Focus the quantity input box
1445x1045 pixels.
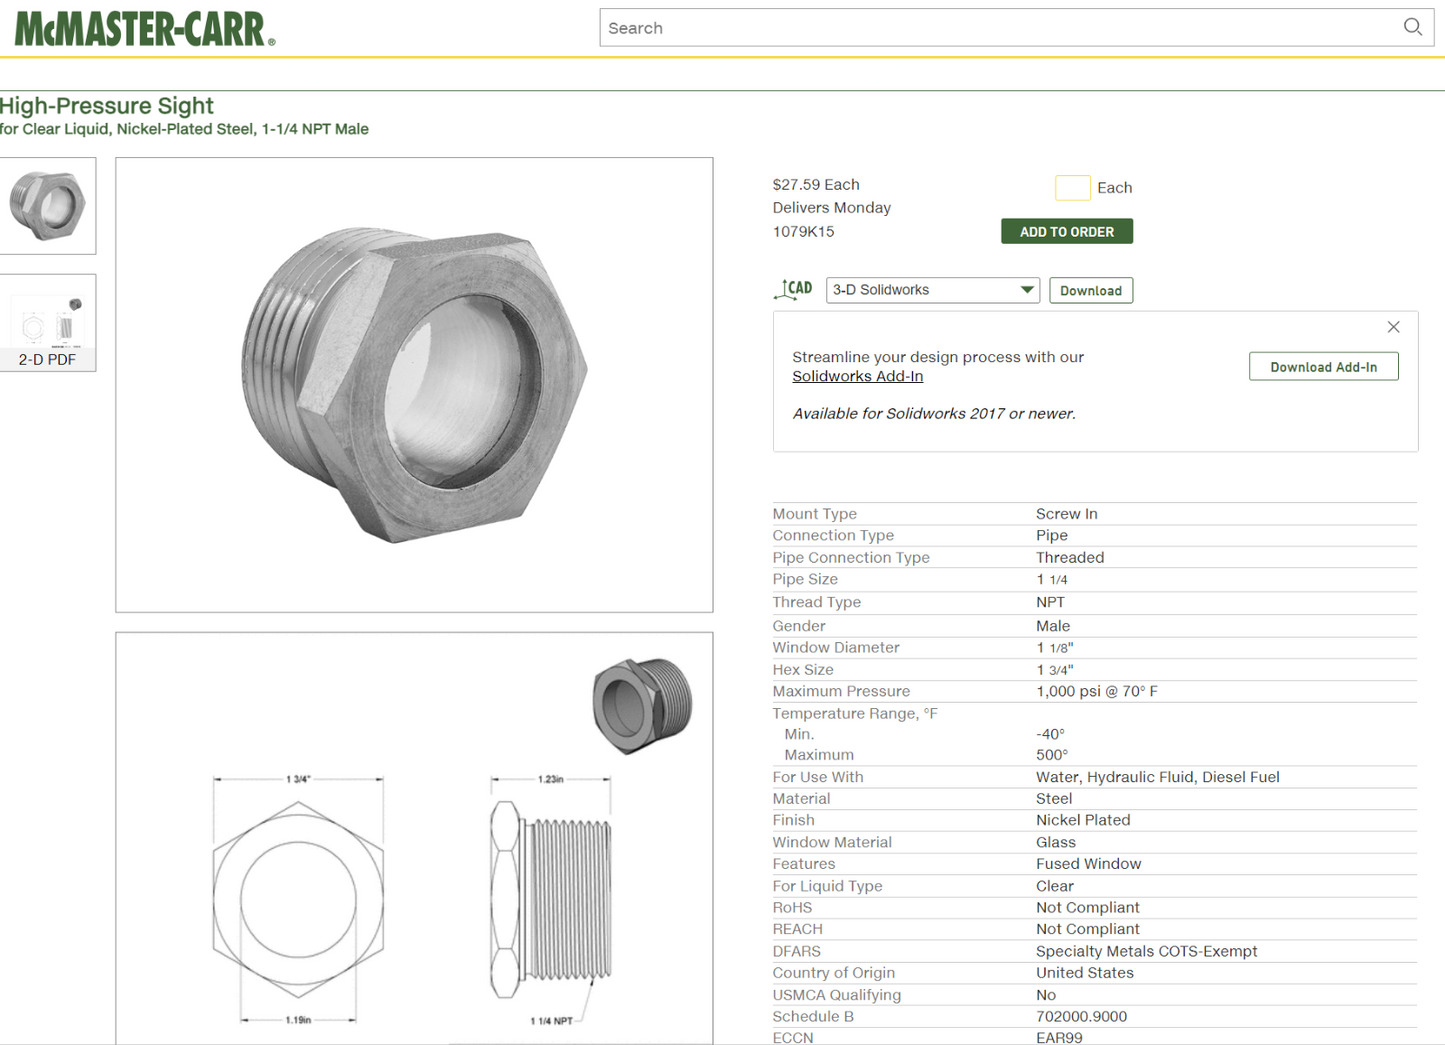pos(1072,188)
